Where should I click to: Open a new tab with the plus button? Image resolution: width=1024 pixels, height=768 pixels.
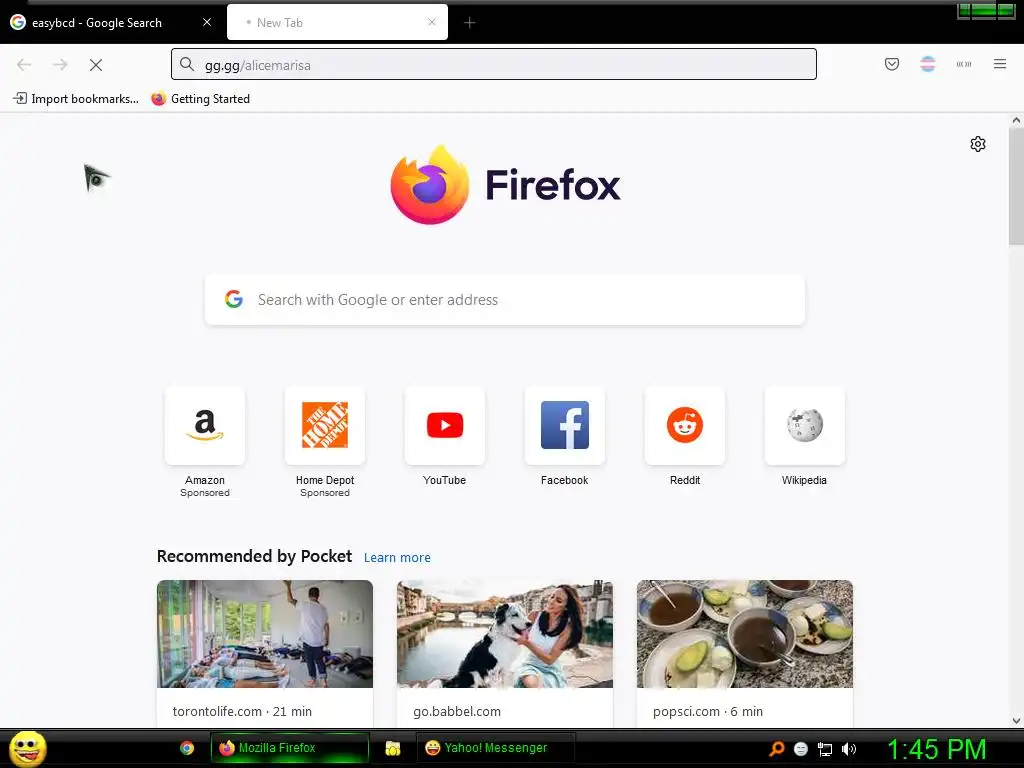(469, 23)
